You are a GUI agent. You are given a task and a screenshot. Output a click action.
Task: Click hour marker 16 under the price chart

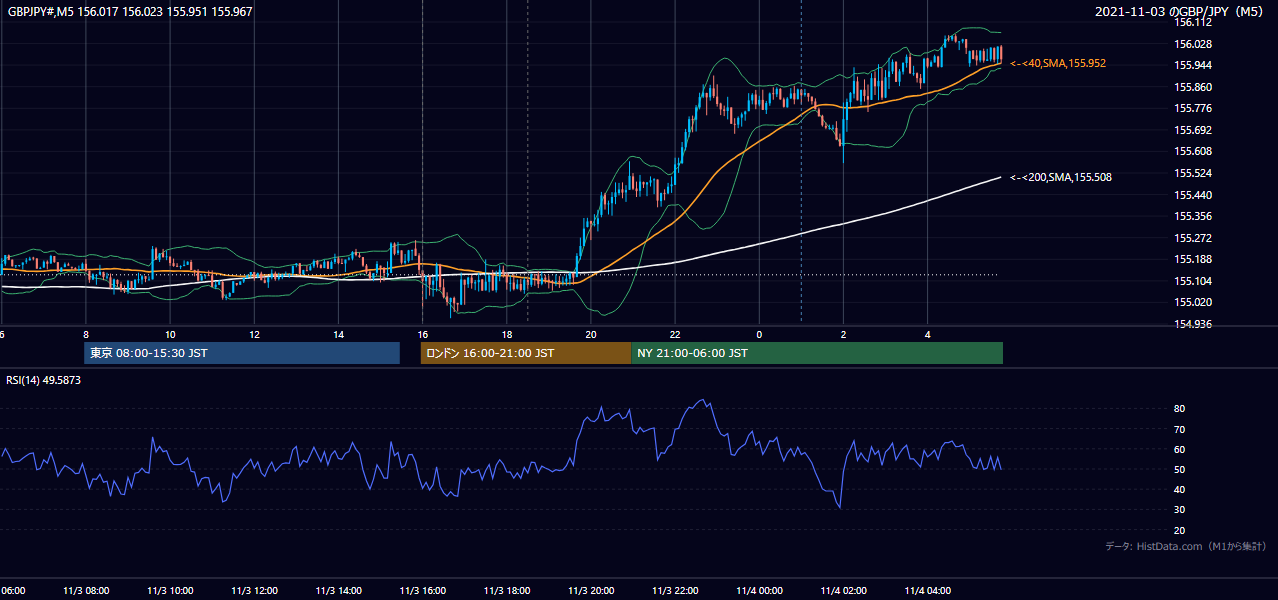coord(423,334)
